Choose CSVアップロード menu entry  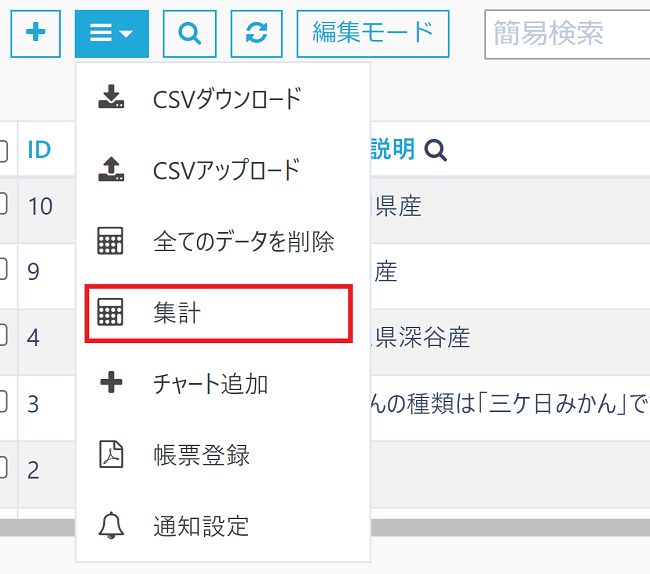coord(226,170)
